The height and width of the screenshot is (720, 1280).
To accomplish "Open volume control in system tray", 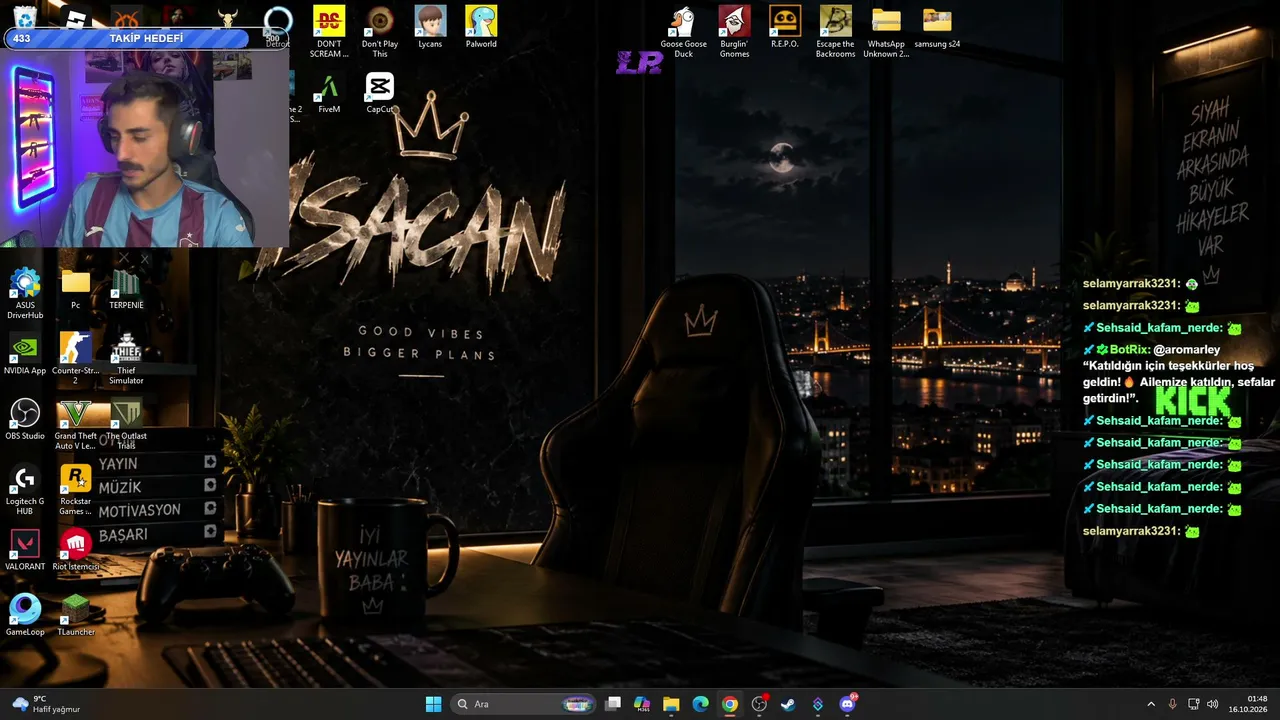I will pos(1213,704).
